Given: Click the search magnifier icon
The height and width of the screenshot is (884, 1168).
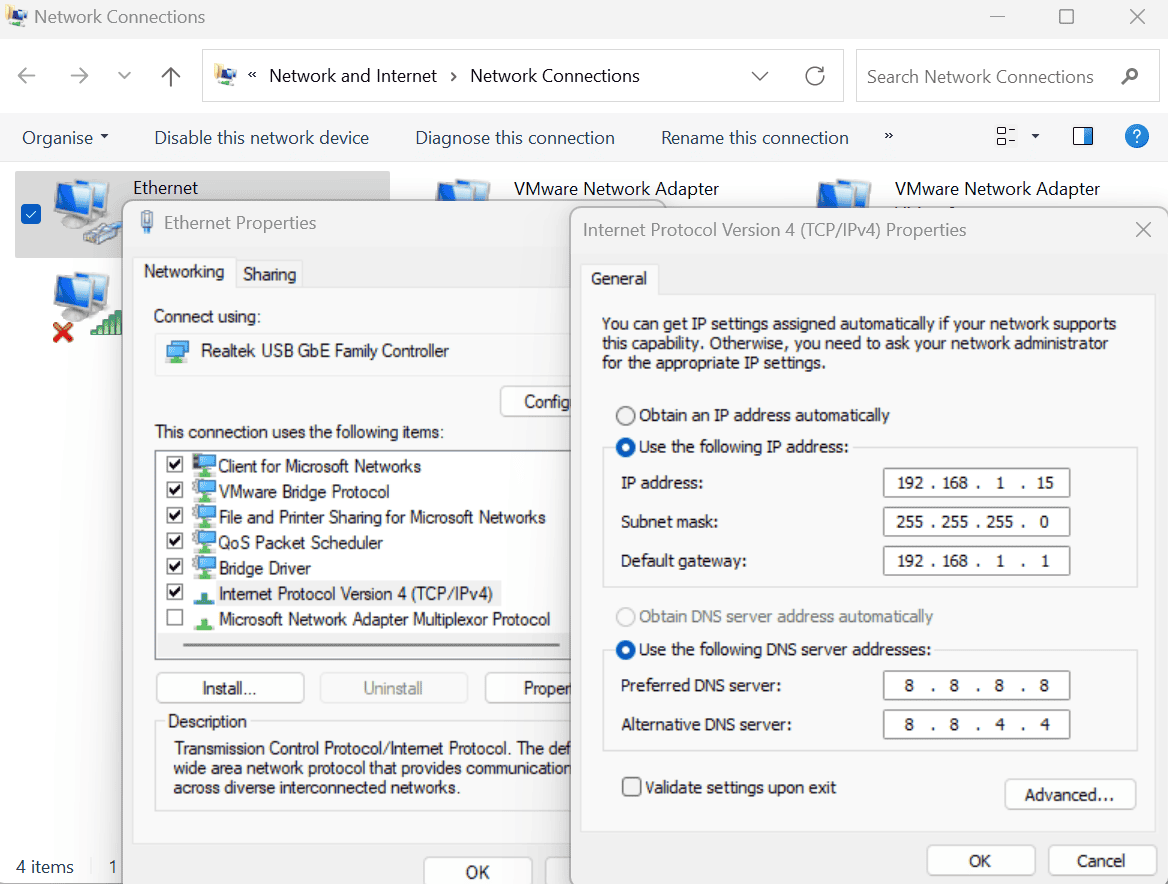Looking at the screenshot, I should [1130, 76].
